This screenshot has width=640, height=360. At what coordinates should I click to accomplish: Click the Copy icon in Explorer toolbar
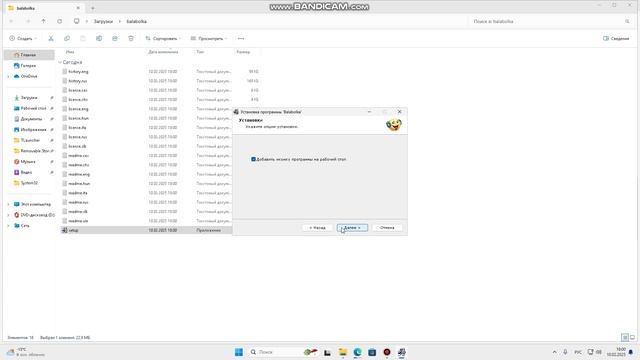(x=67, y=38)
